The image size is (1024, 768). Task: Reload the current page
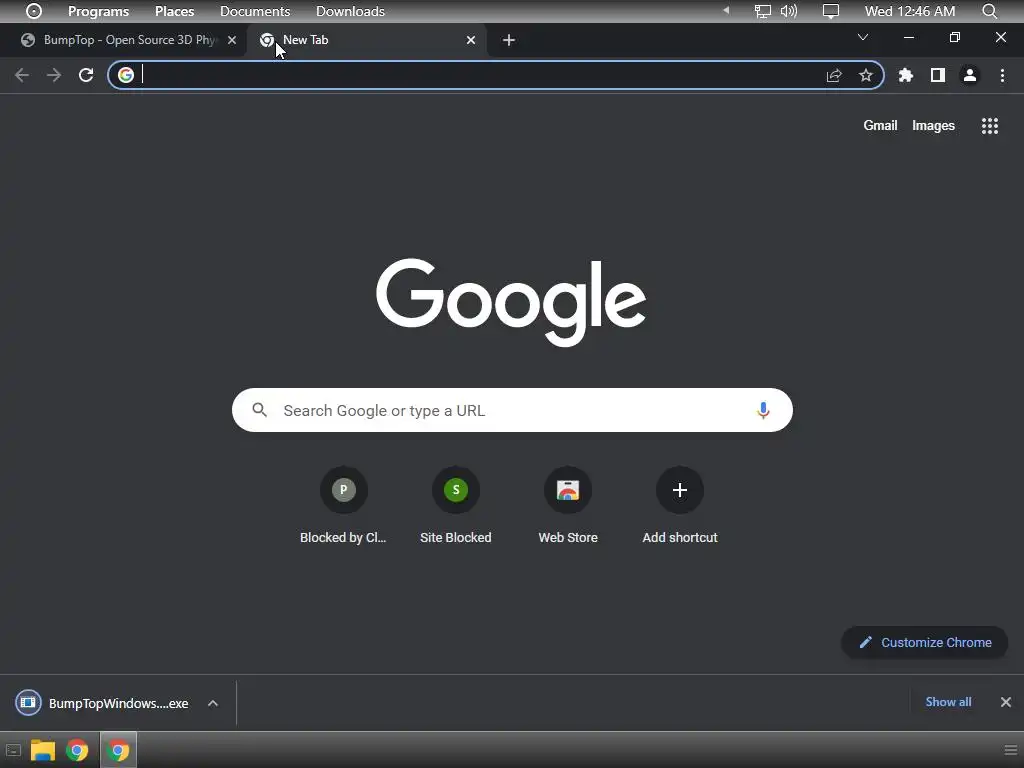[86, 75]
